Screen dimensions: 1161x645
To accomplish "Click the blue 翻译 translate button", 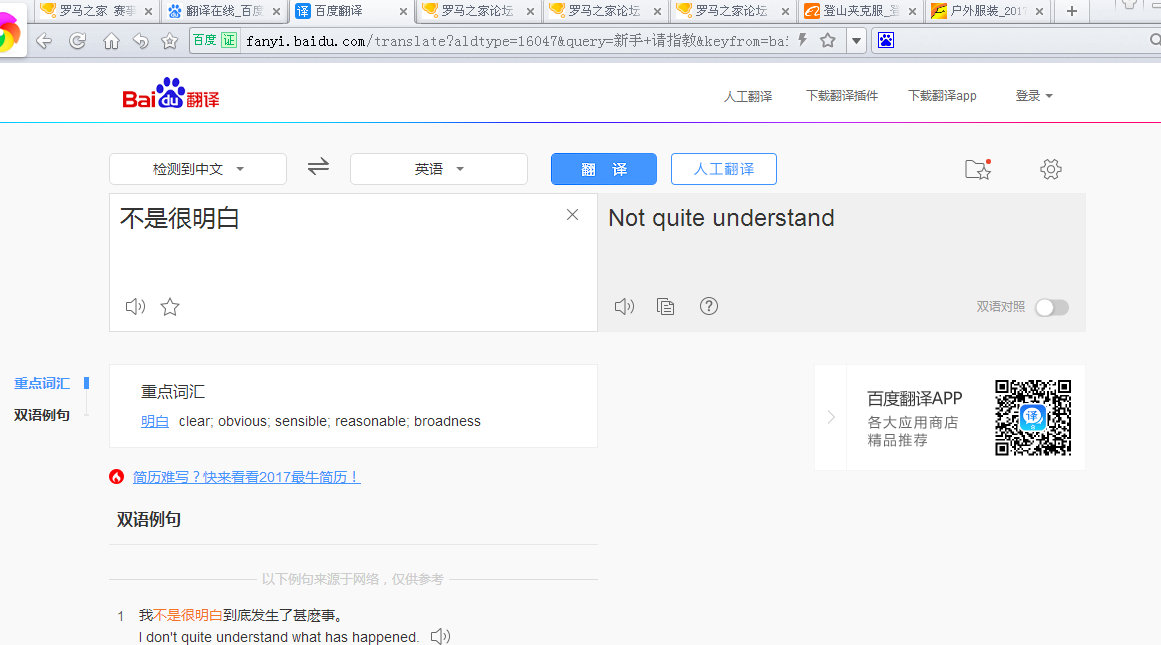I will point(603,168).
